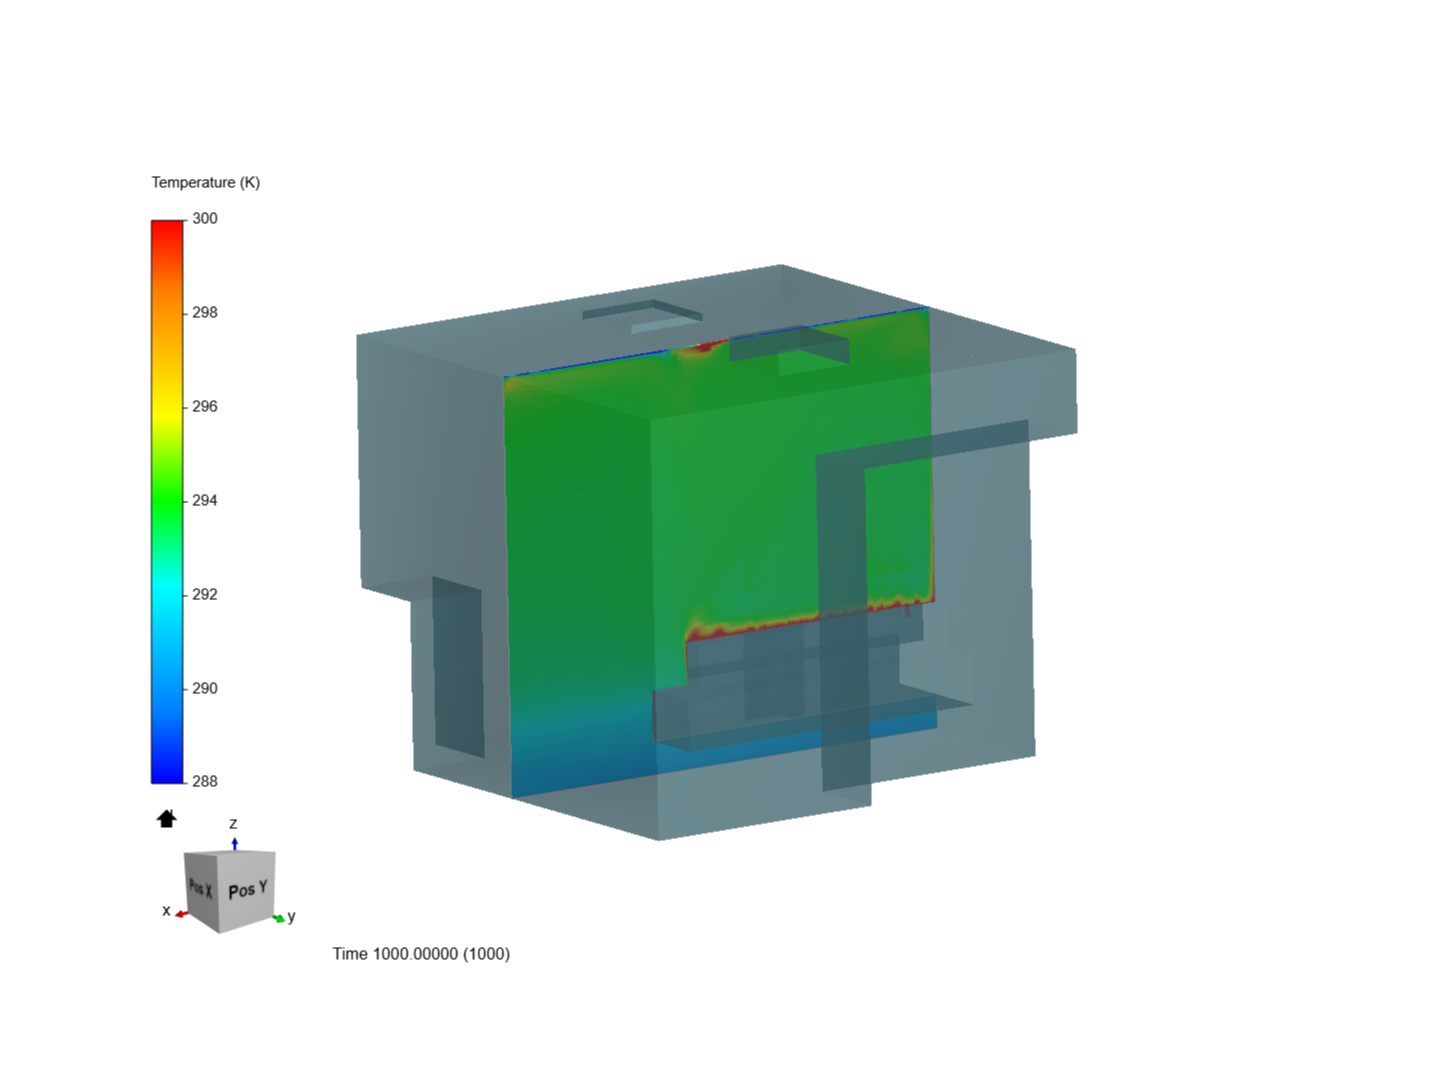This screenshot has width=1440, height=1080.
Task: Click the Time 1000.00000 (1000) text
Action: click(x=421, y=954)
